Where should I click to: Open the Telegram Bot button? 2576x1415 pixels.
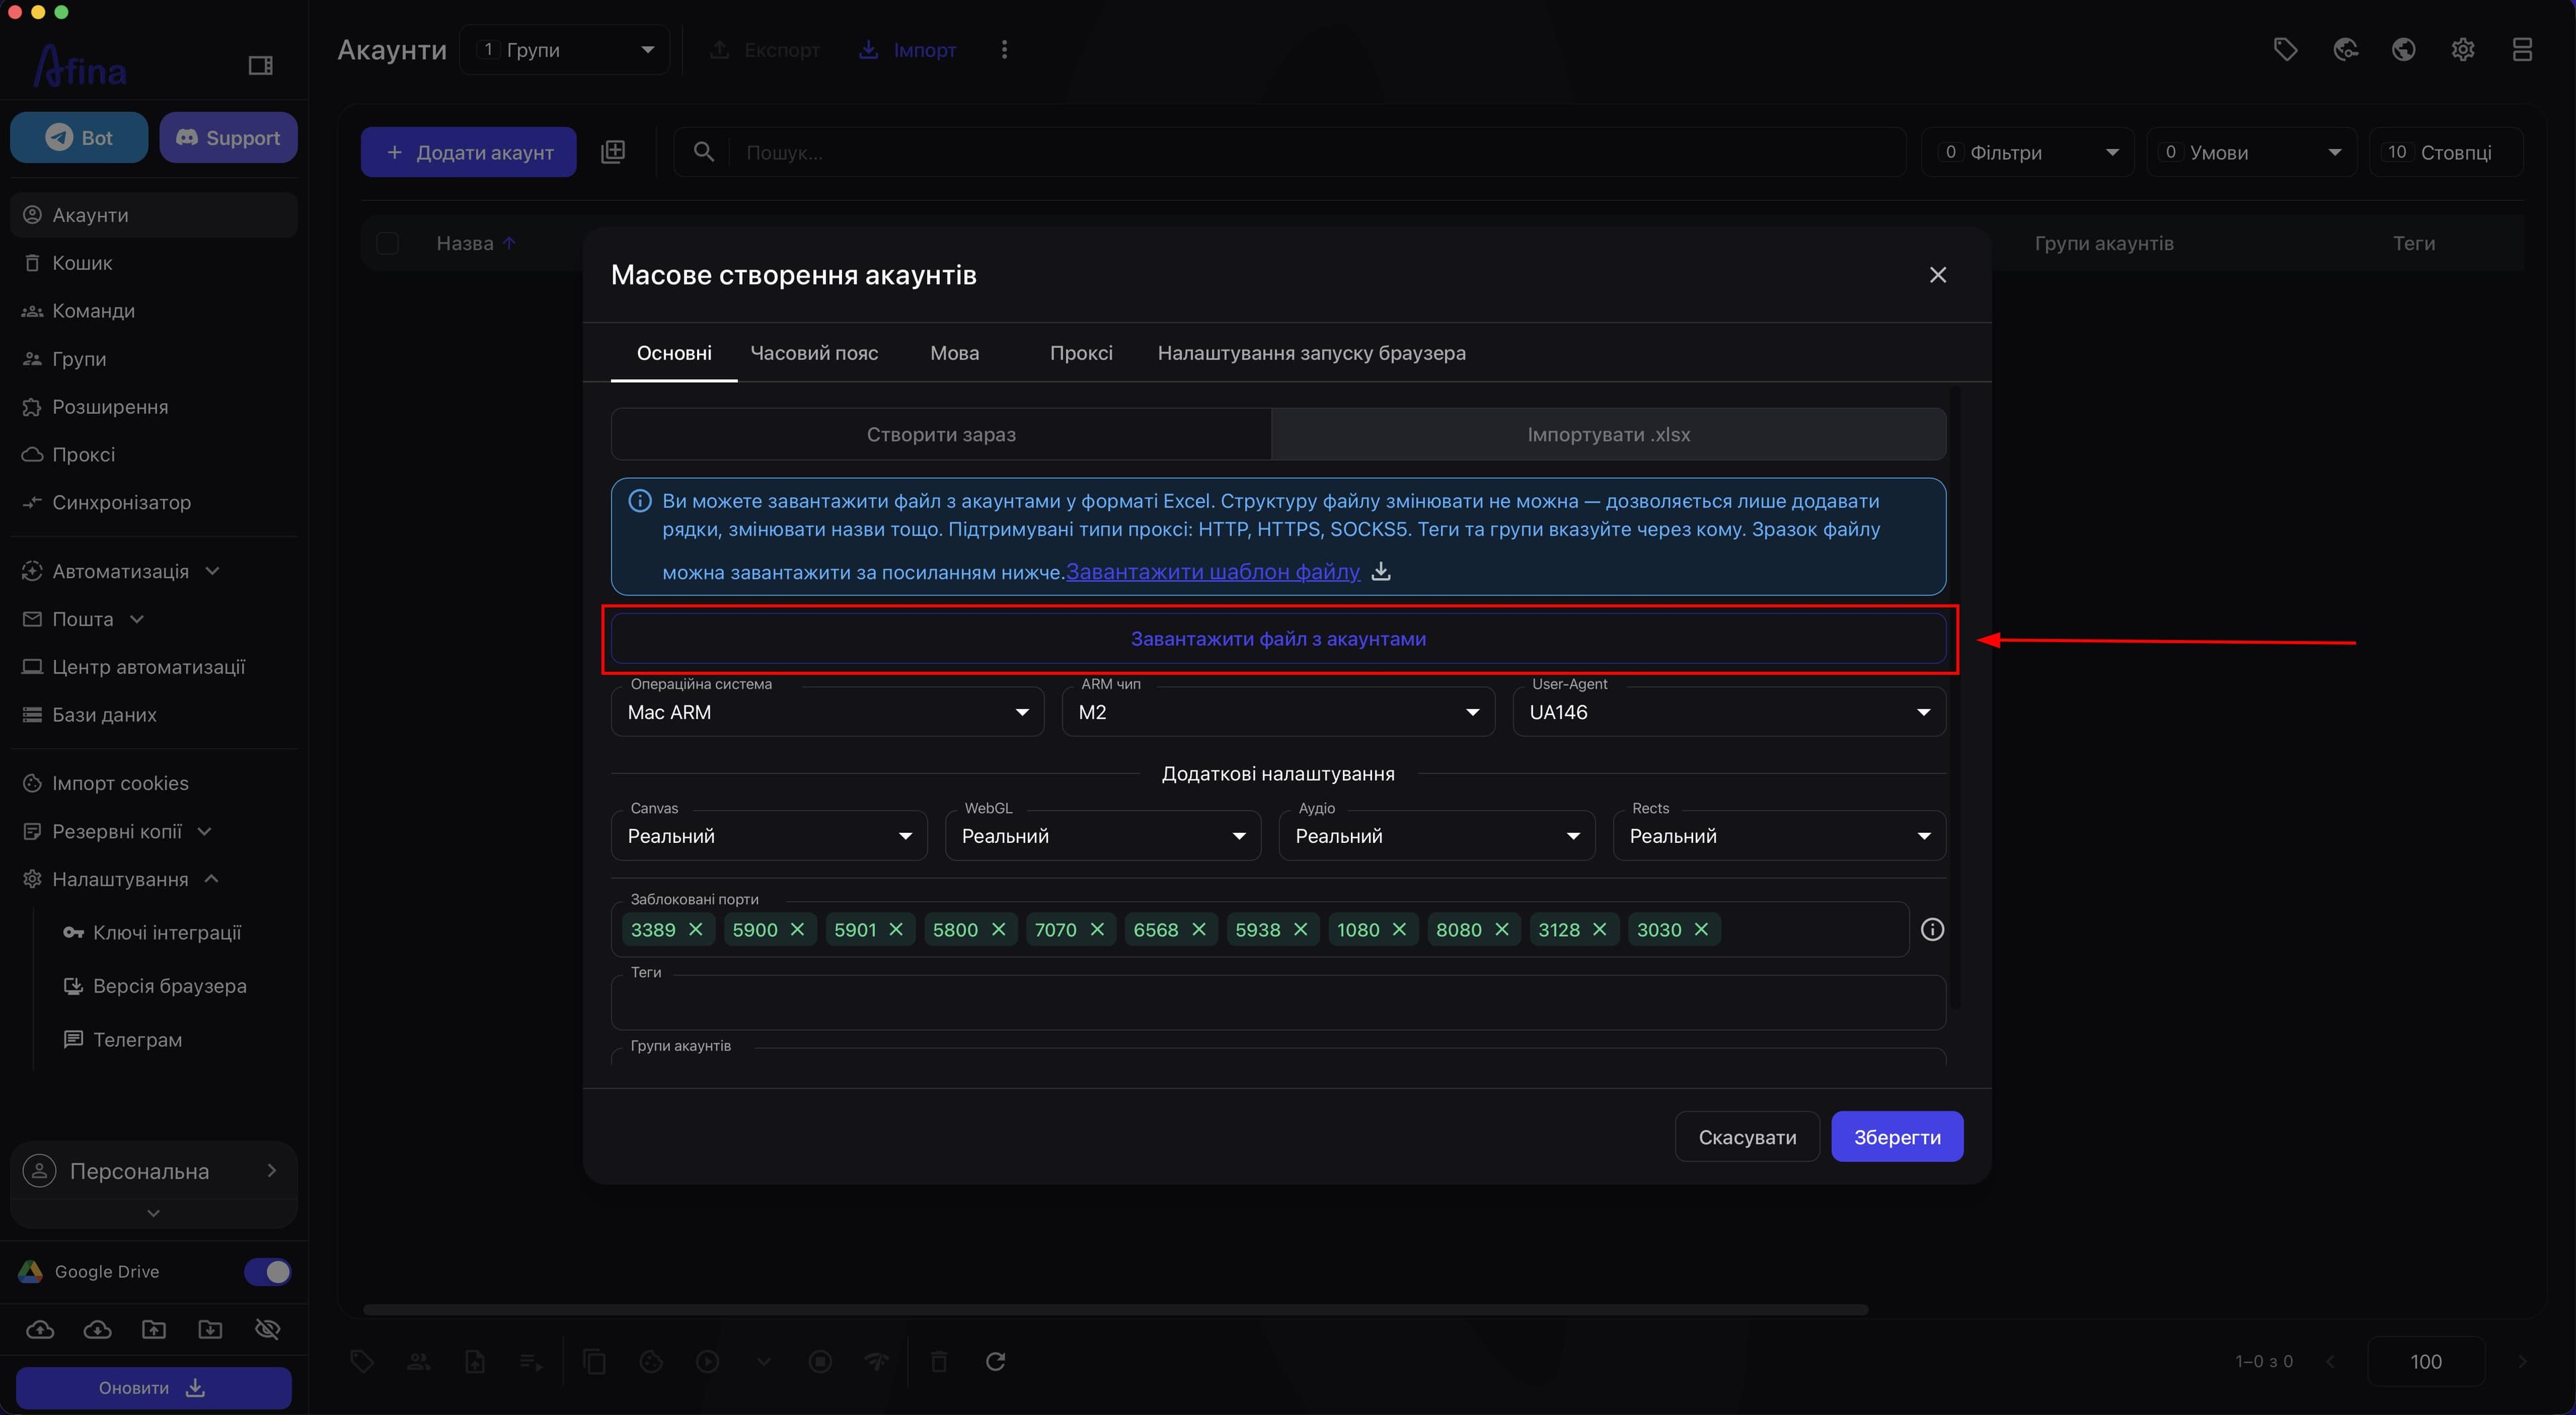click(79, 138)
